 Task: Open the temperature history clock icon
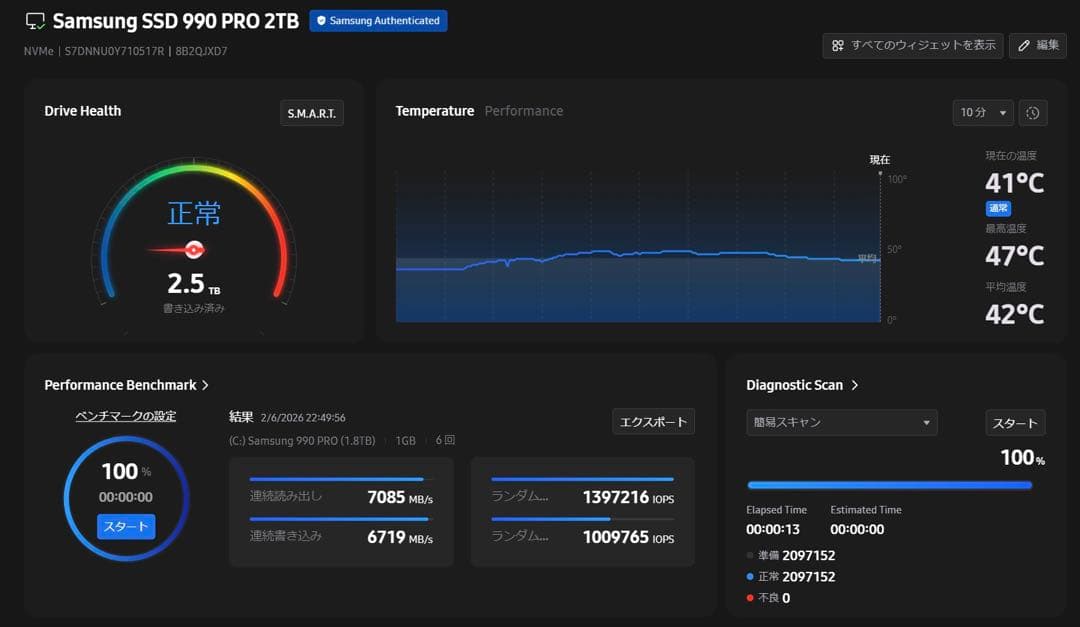(x=1033, y=113)
